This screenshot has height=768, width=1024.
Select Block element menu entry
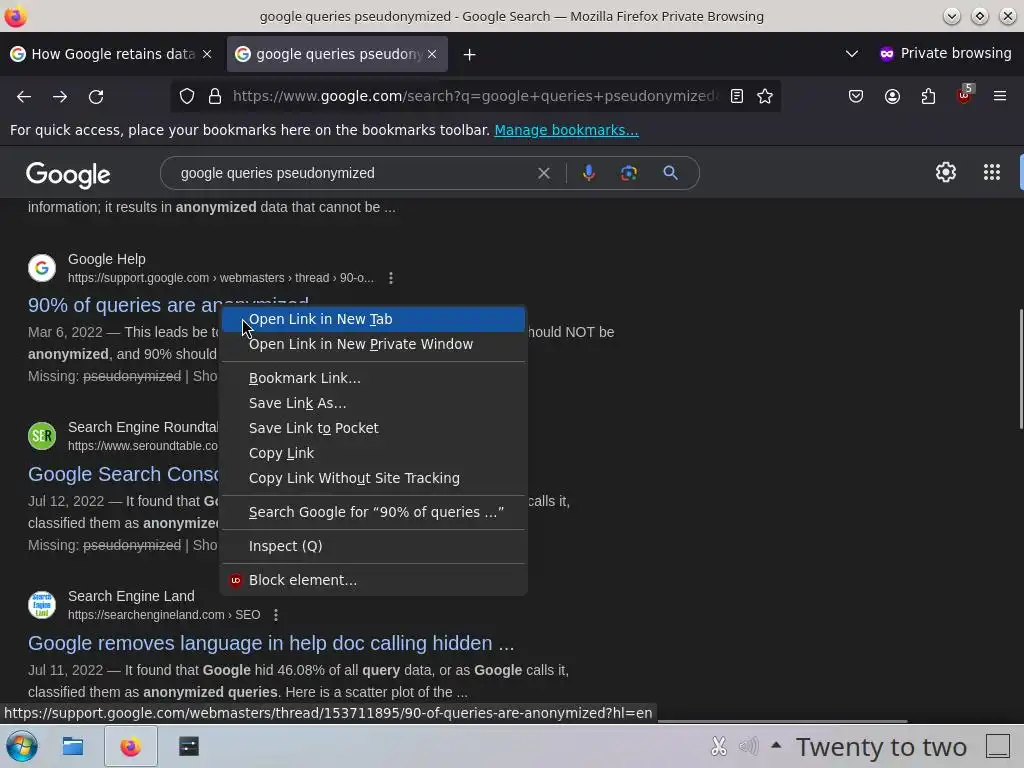point(373,580)
